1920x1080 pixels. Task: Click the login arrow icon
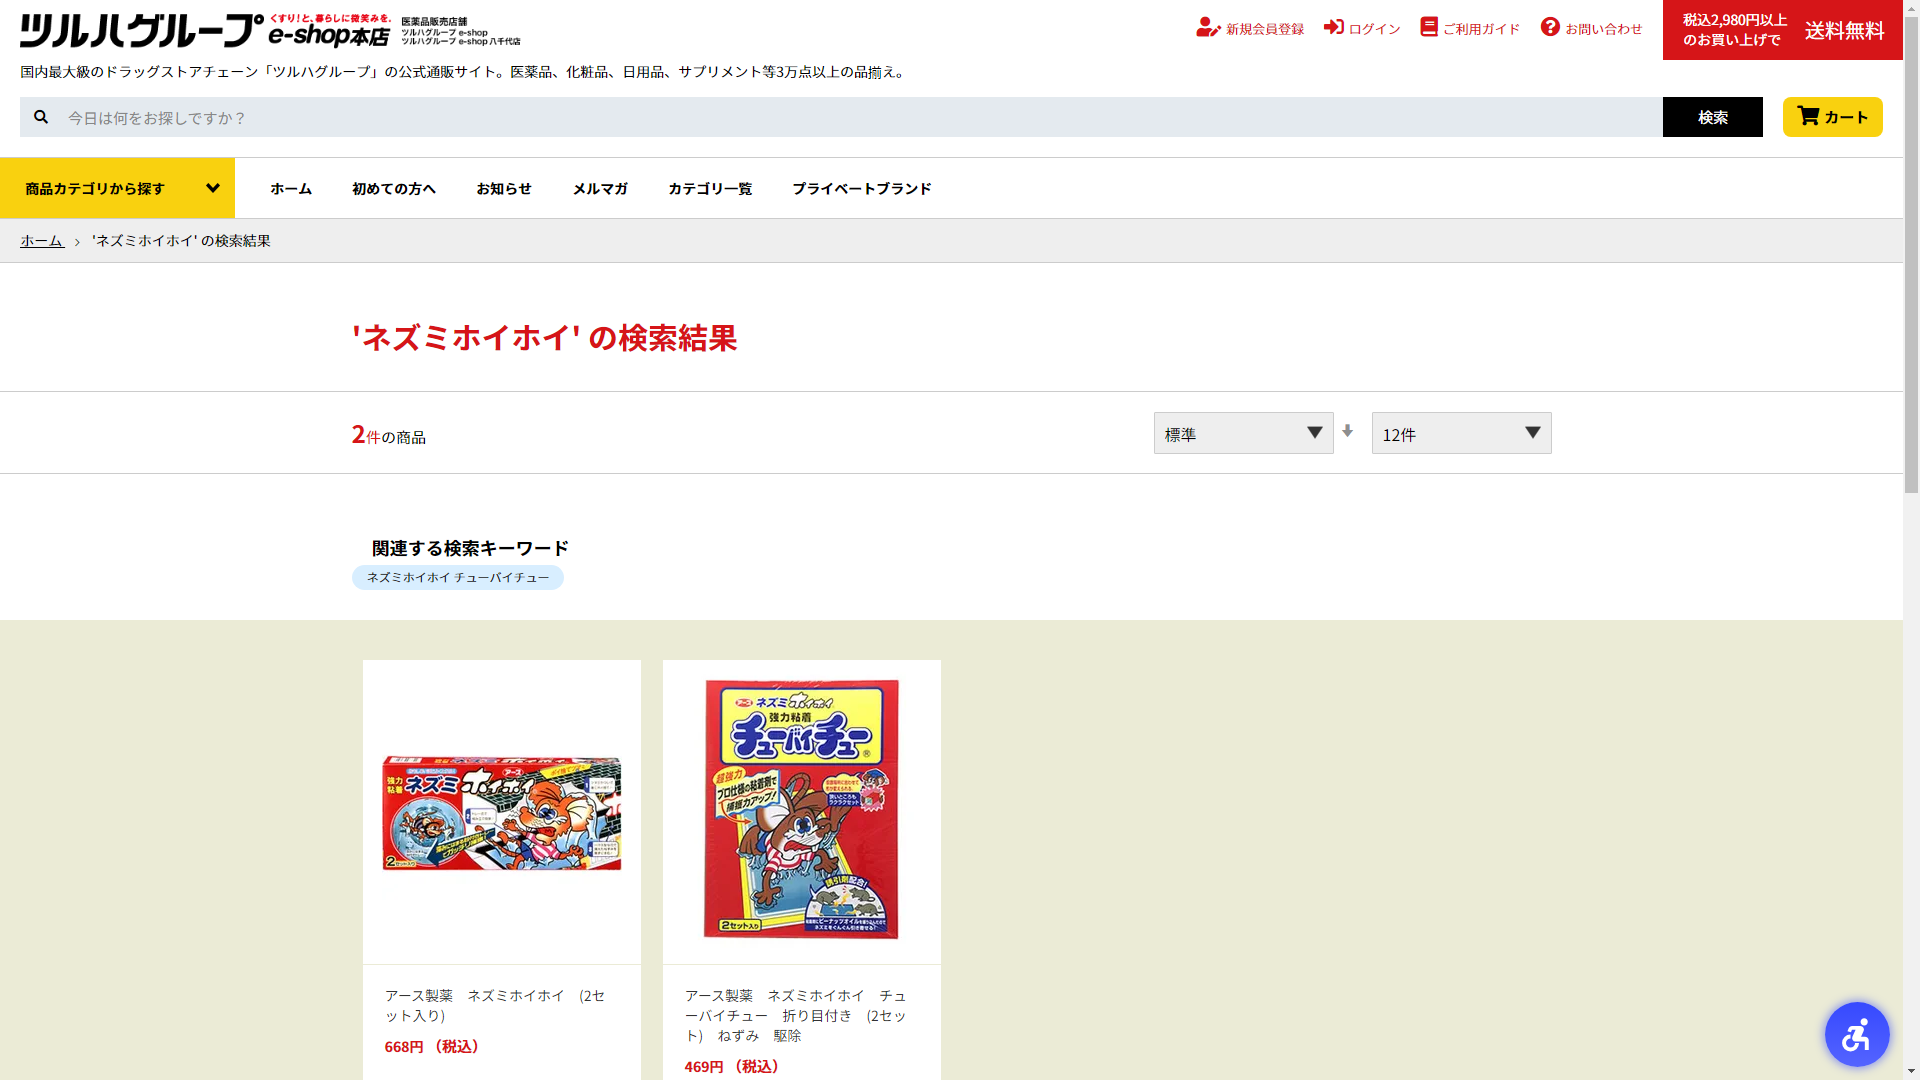click(1333, 27)
